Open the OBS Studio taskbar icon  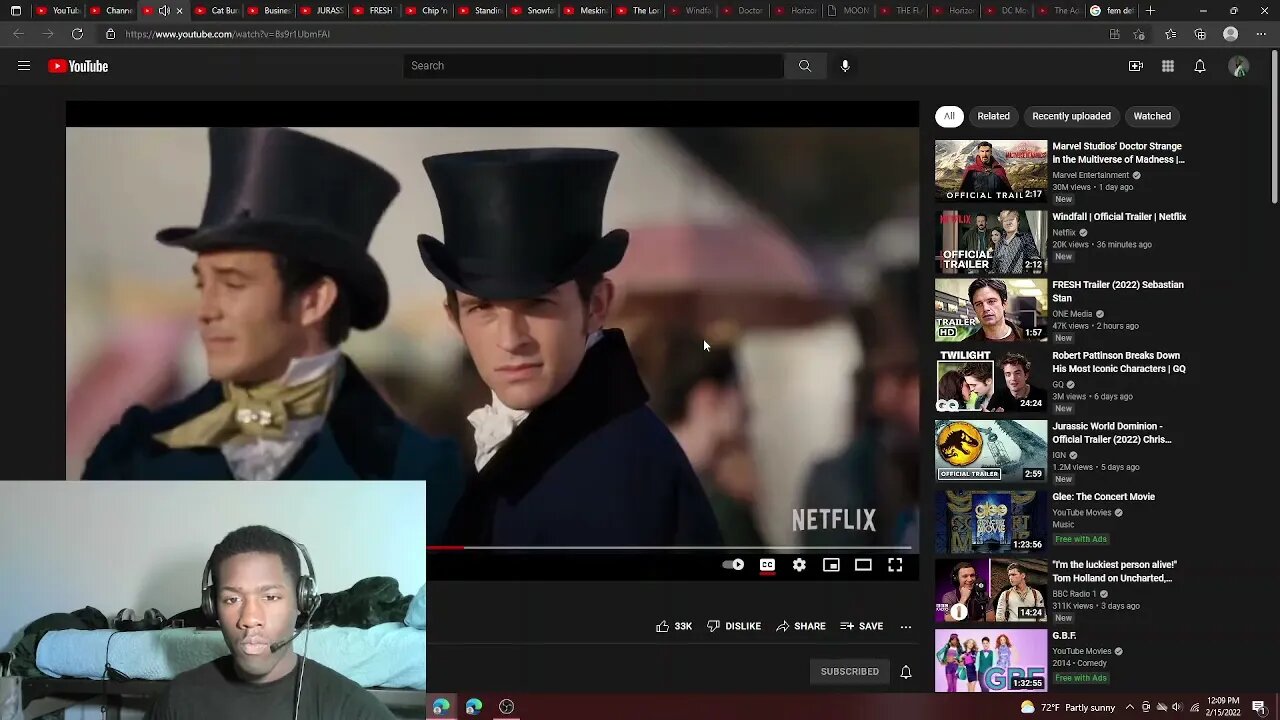(507, 707)
